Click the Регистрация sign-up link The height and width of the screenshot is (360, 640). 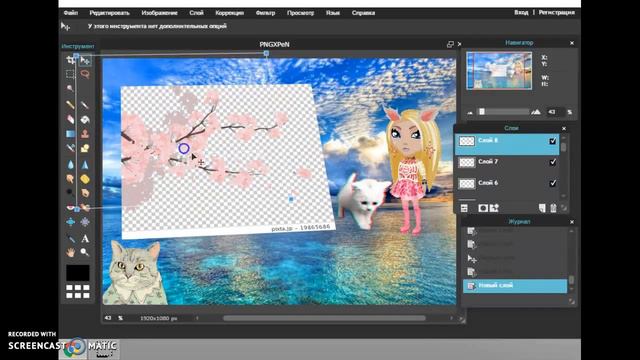(x=556, y=13)
